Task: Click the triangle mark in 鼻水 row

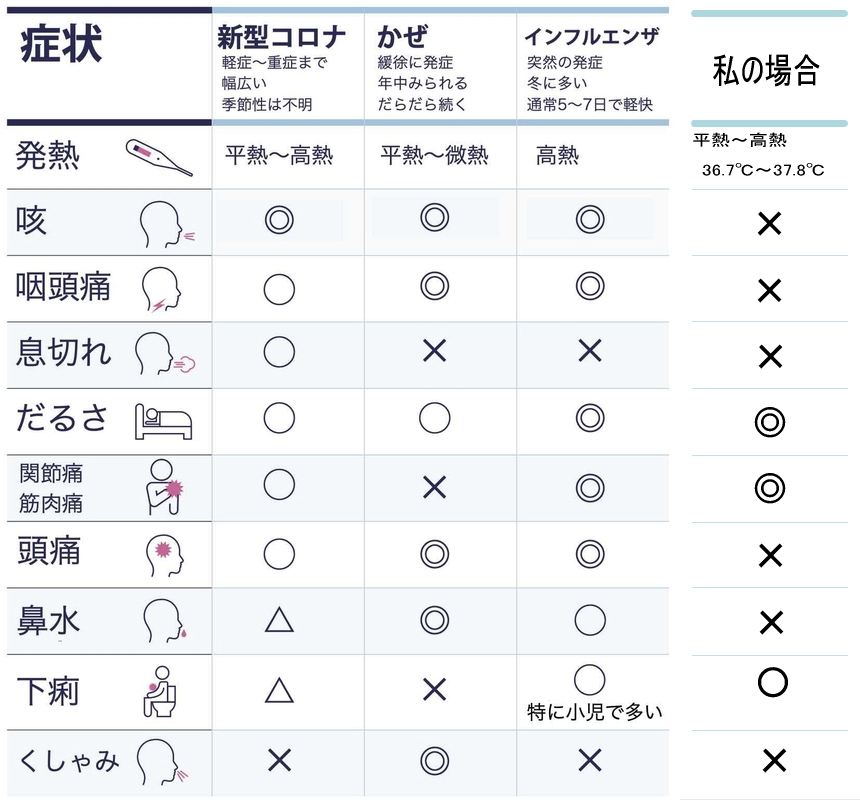Action: (279, 621)
